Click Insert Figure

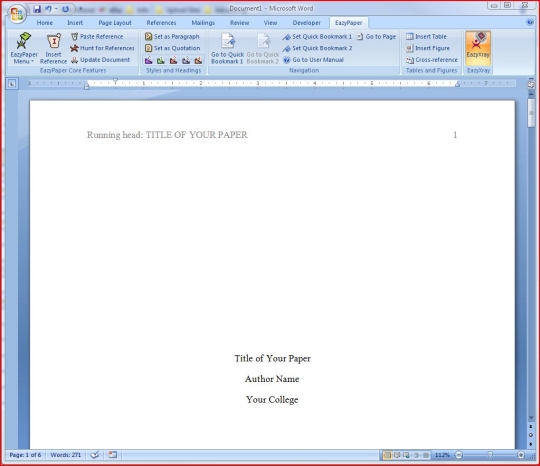[428, 48]
